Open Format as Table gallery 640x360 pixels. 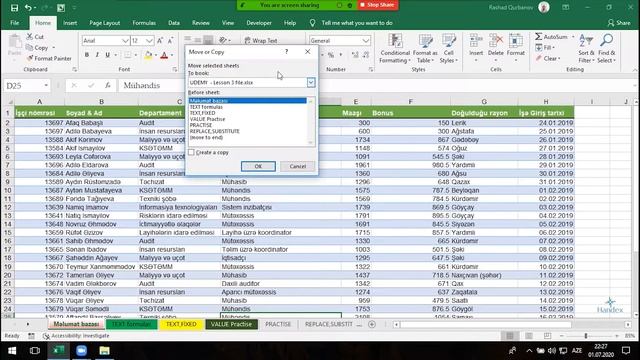(x=425, y=49)
